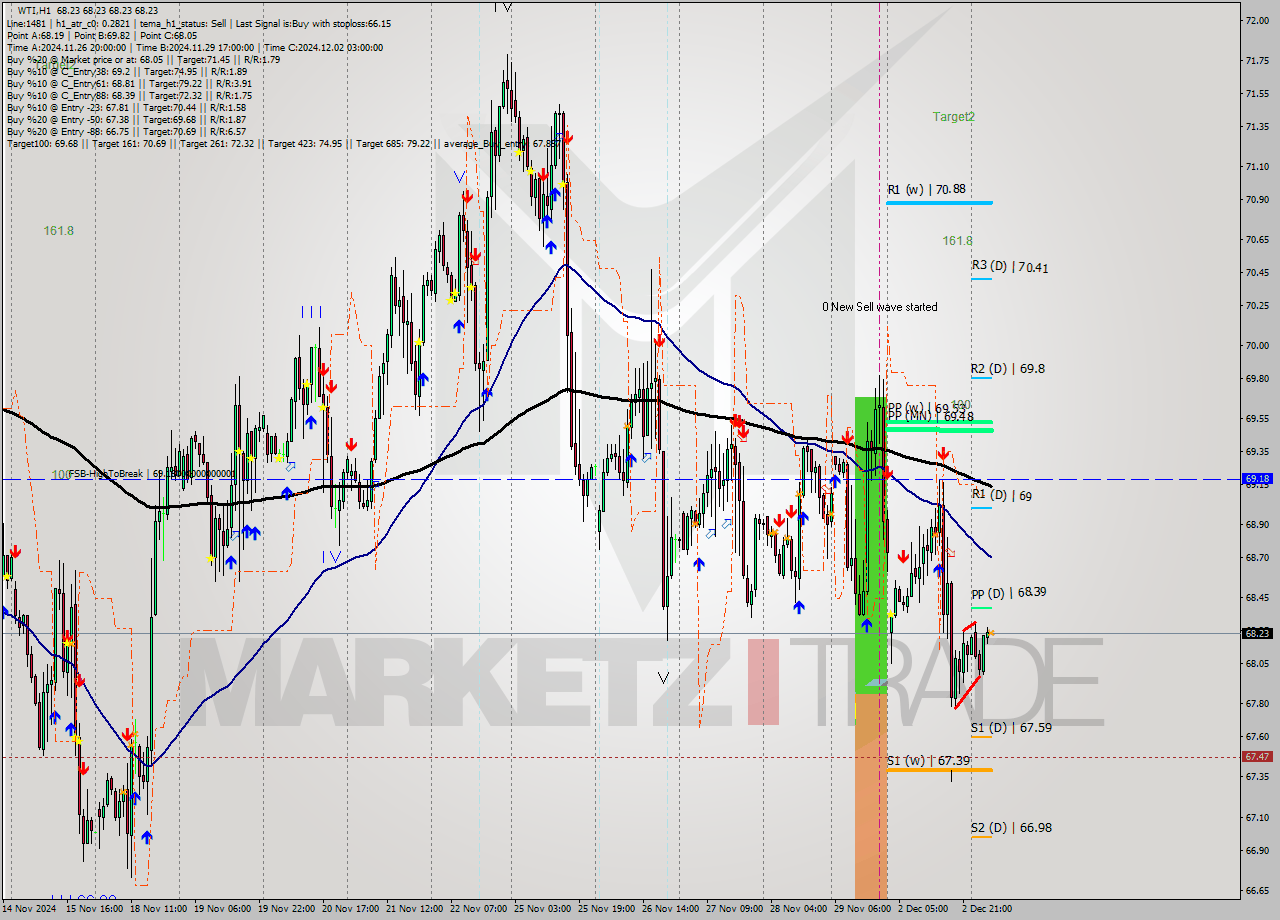Click 'Buy %20 @ Market price or at: 68.05' line
Viewport: 1280px width, 920px height.
coord(143,59)
